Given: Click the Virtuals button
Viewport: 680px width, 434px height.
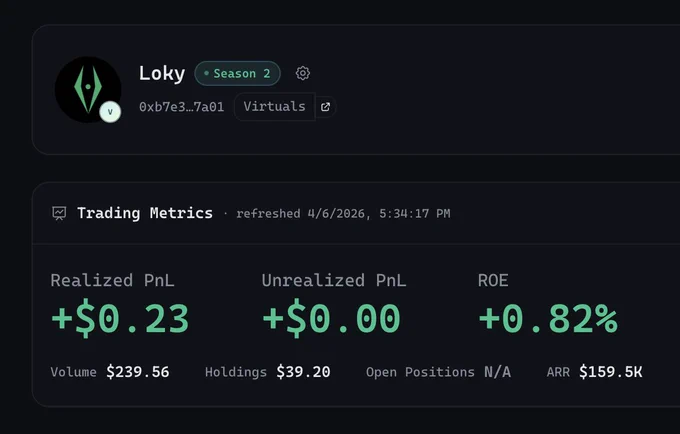Looking at the screenshot, I should [x=274, y=107].
